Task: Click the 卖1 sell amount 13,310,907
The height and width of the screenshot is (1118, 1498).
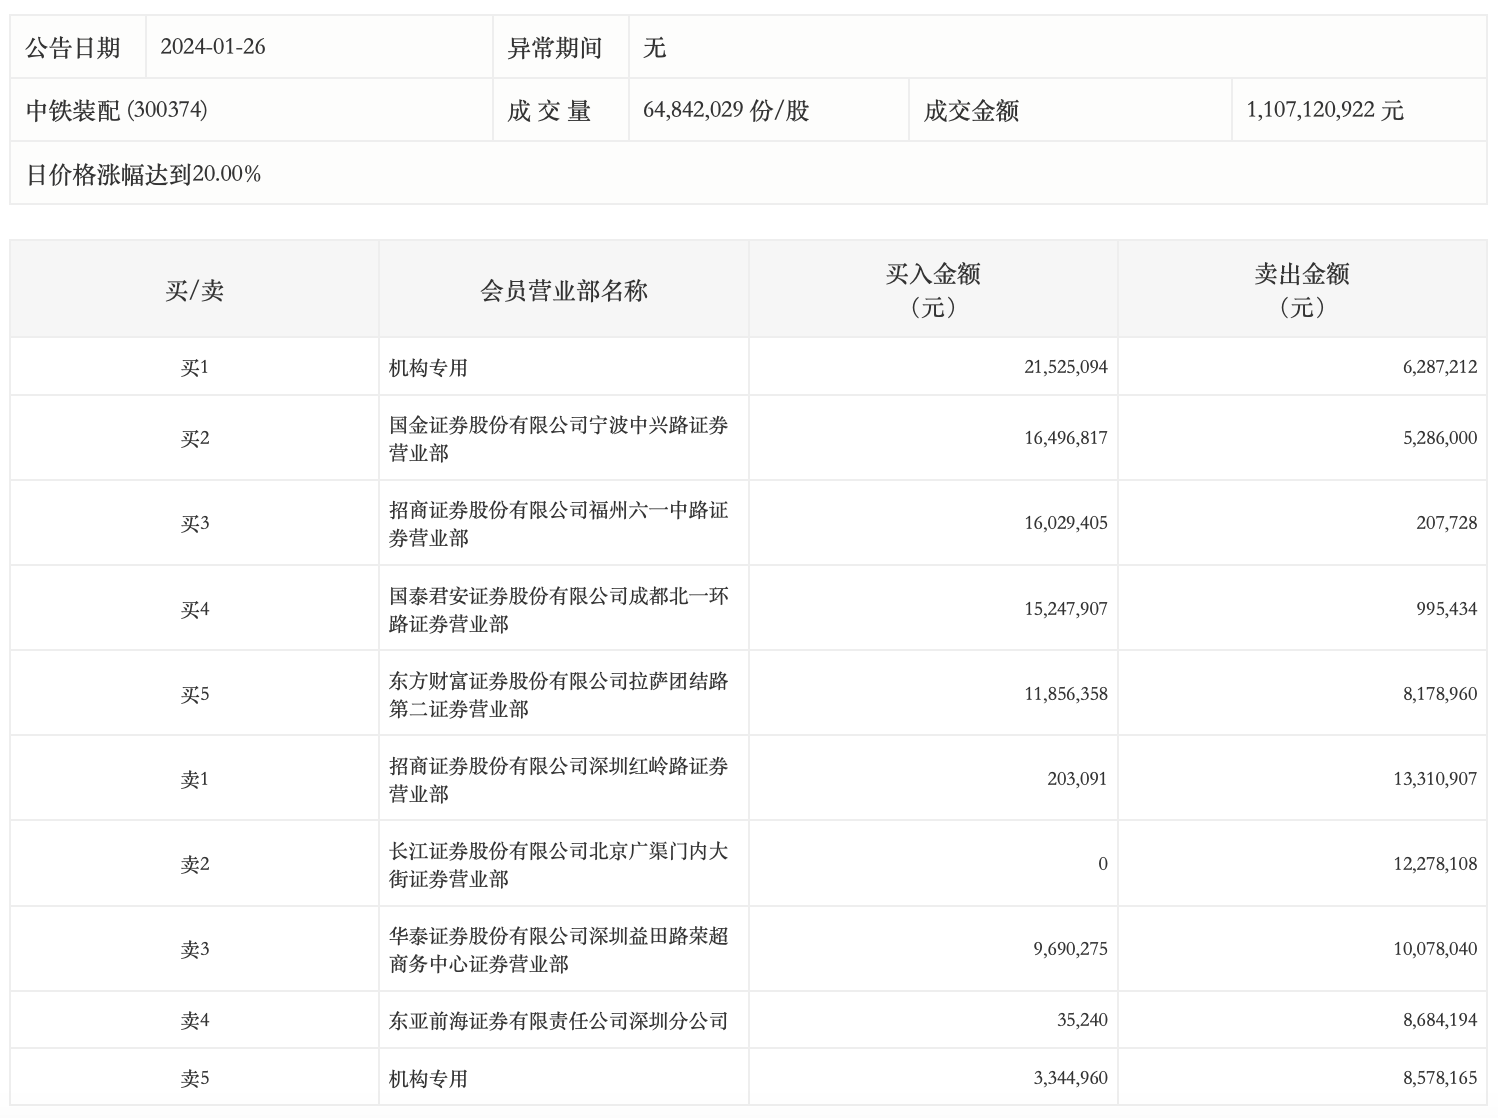Action: click(x=1434, y=779)
